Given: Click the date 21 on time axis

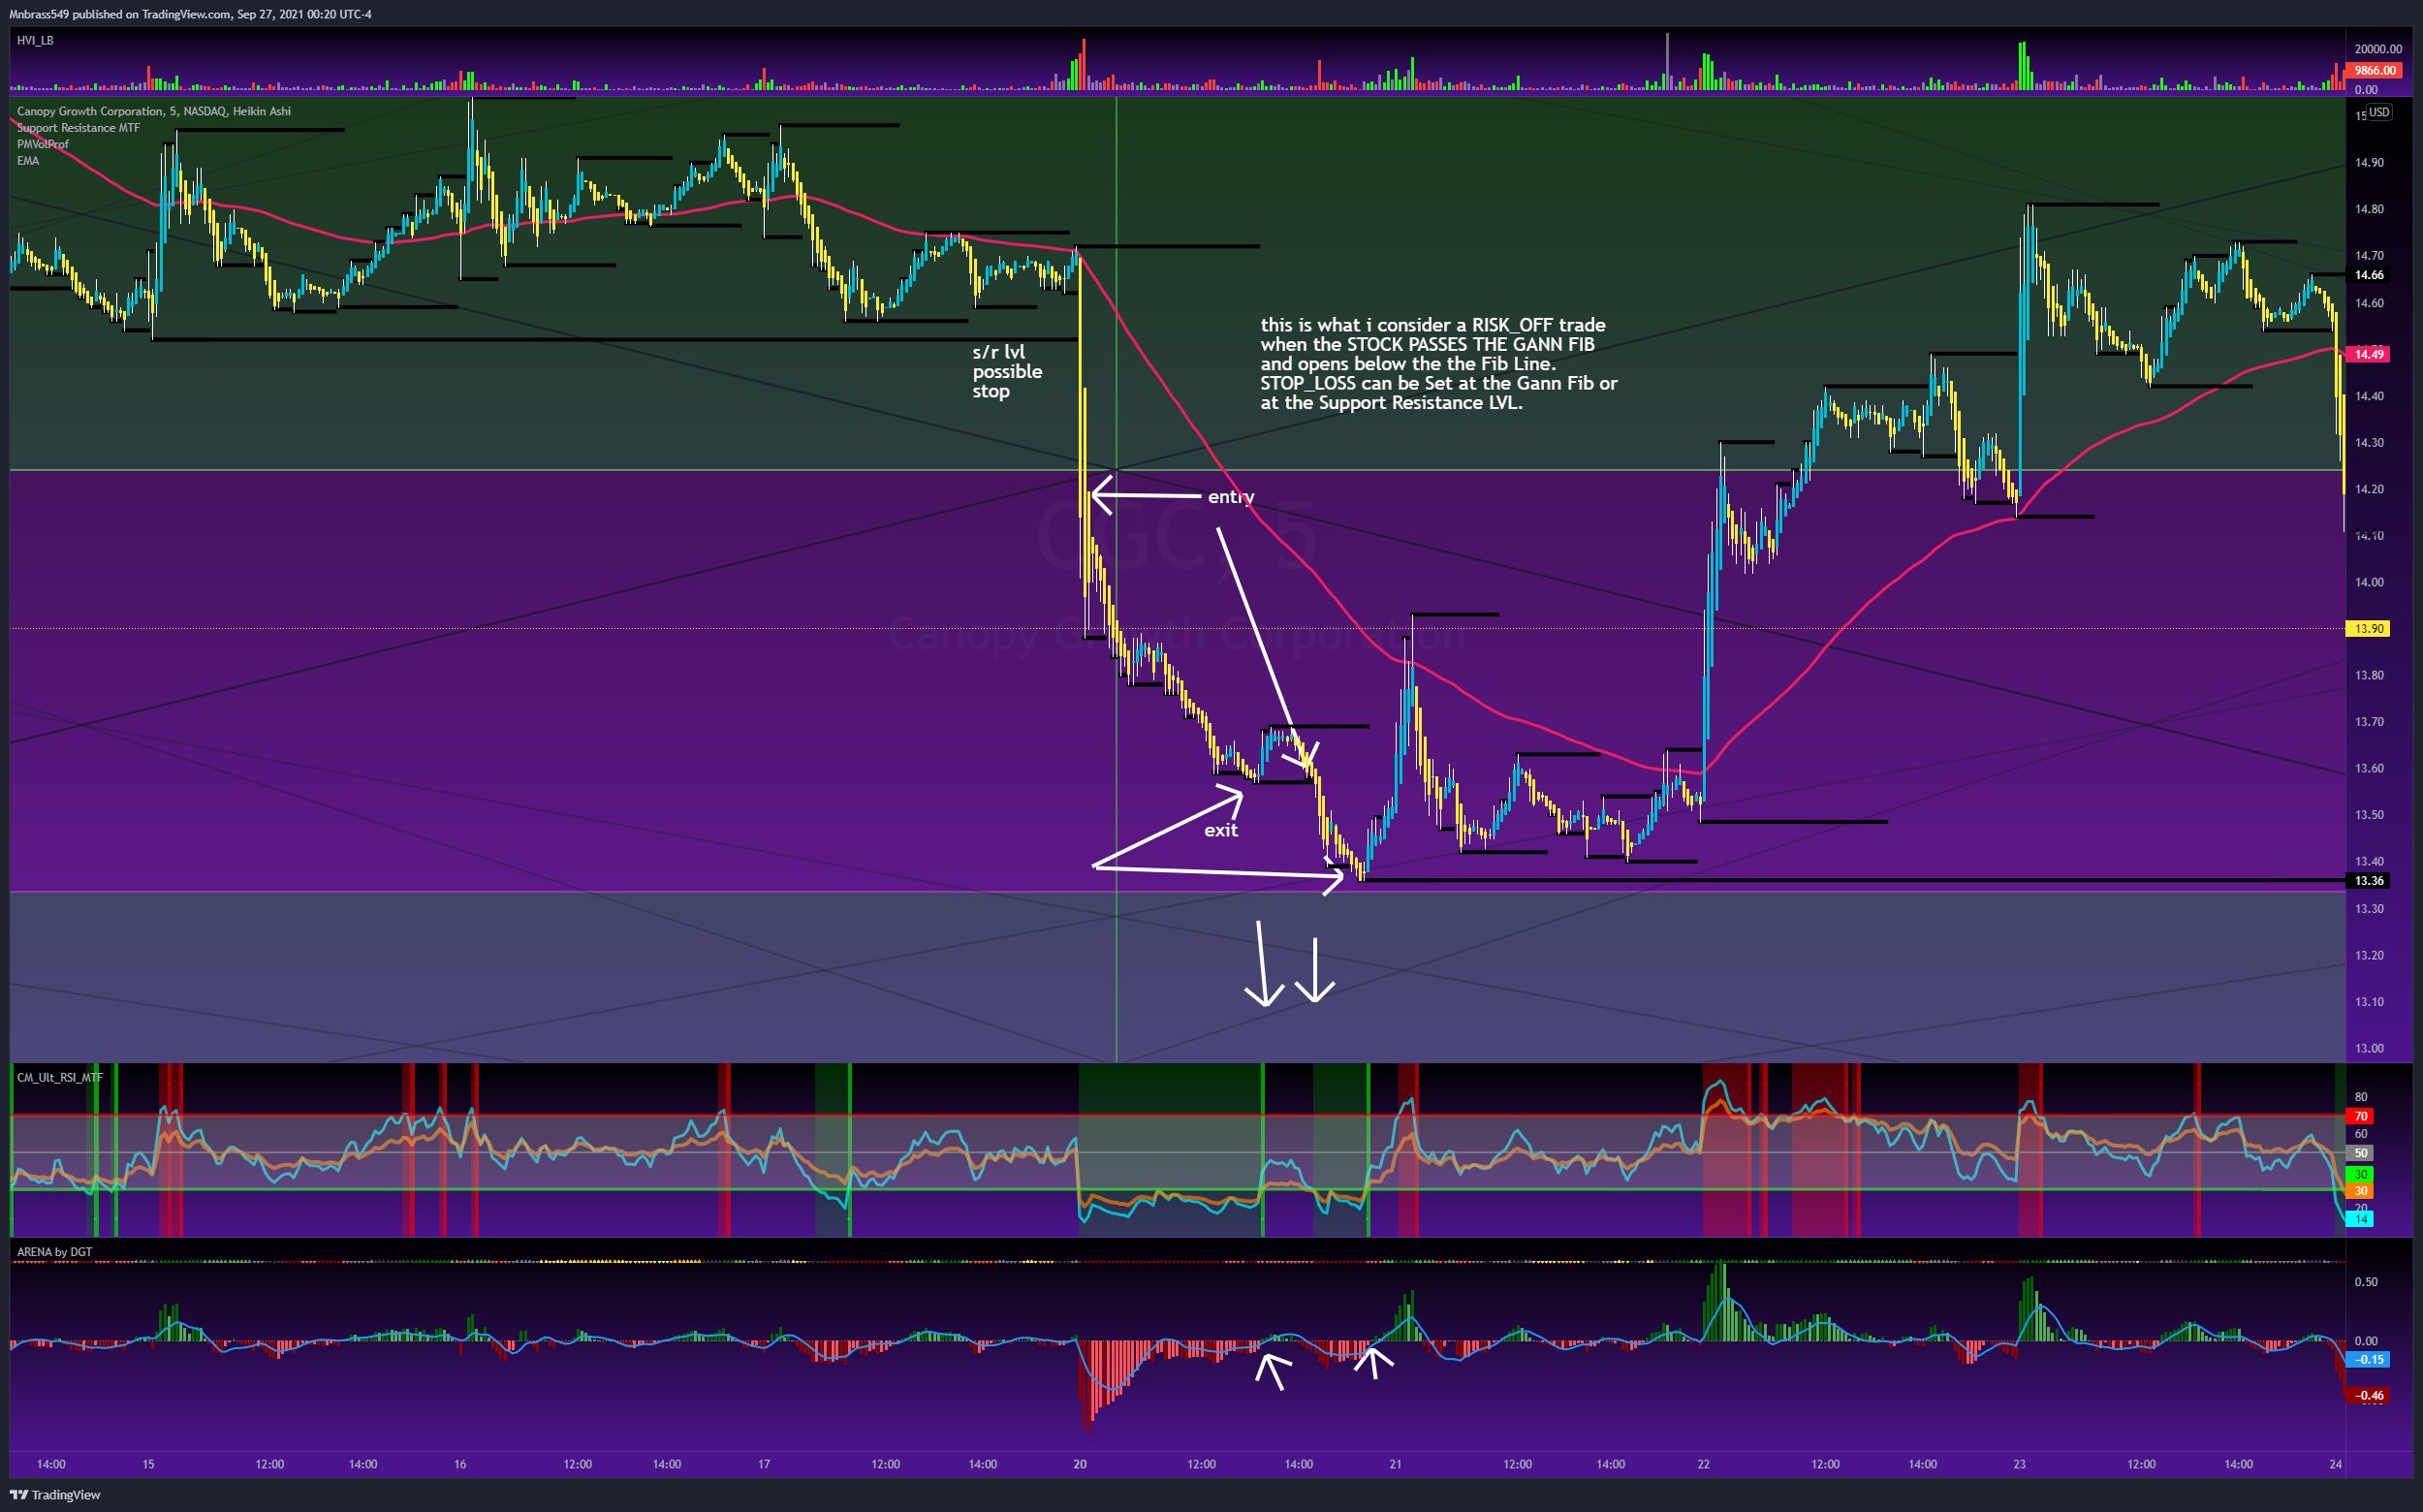Looking at the screenshot, I should click(x=1395, y=1464).
